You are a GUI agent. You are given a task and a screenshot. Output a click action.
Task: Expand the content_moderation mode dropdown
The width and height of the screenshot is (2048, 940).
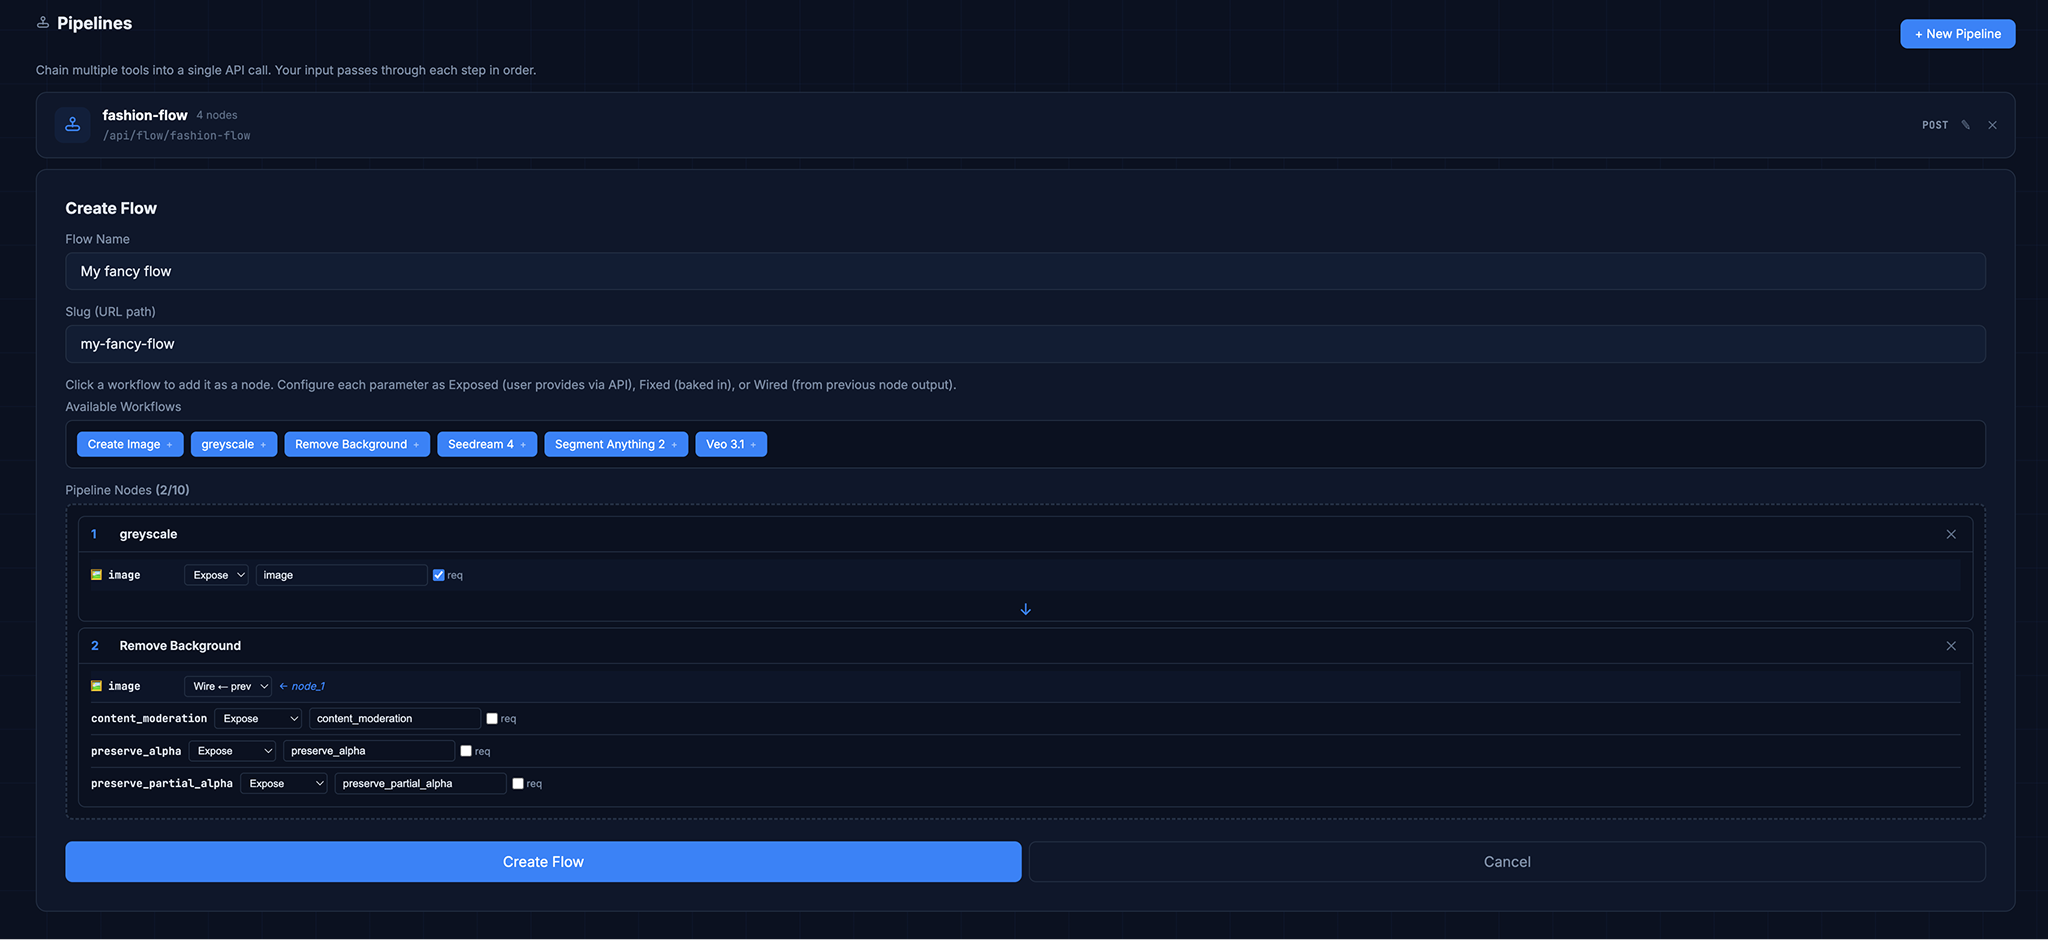tap(259, 718)
